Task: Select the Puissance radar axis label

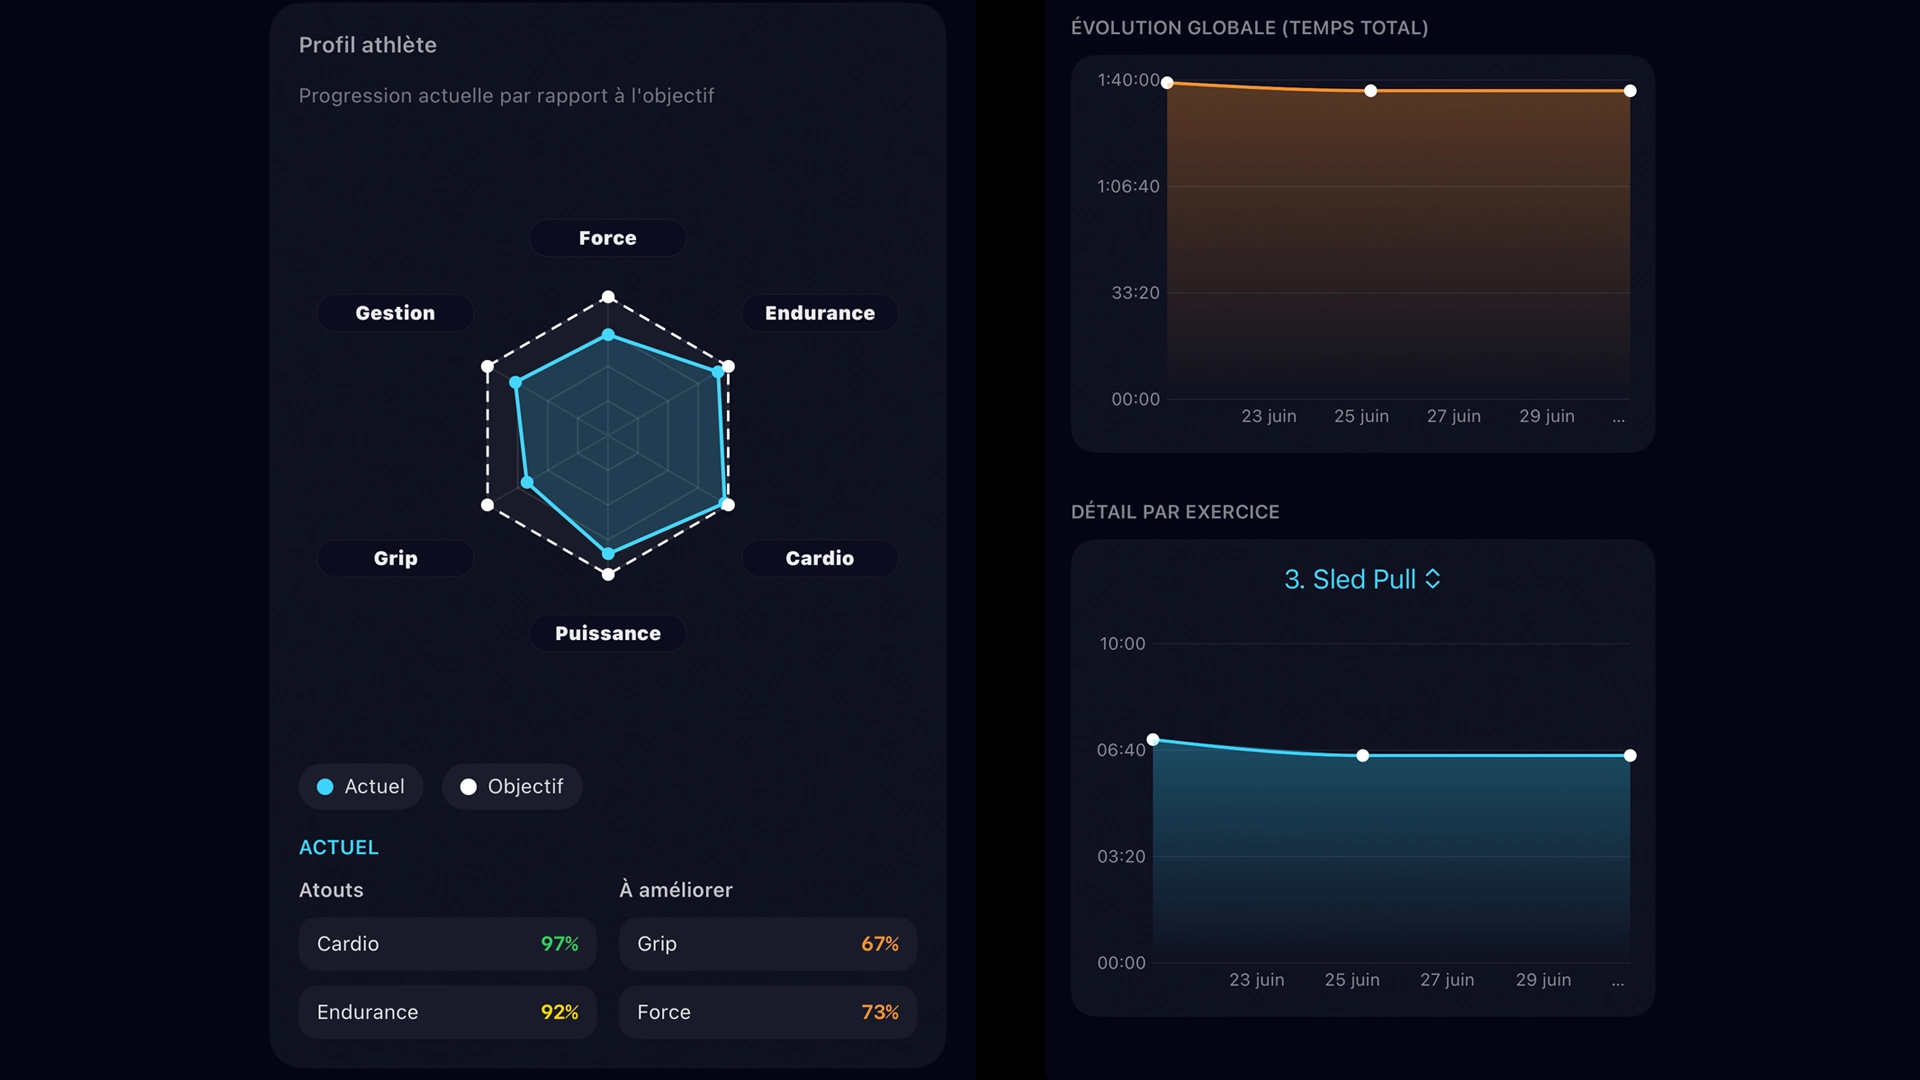Action: click(608, 633)
